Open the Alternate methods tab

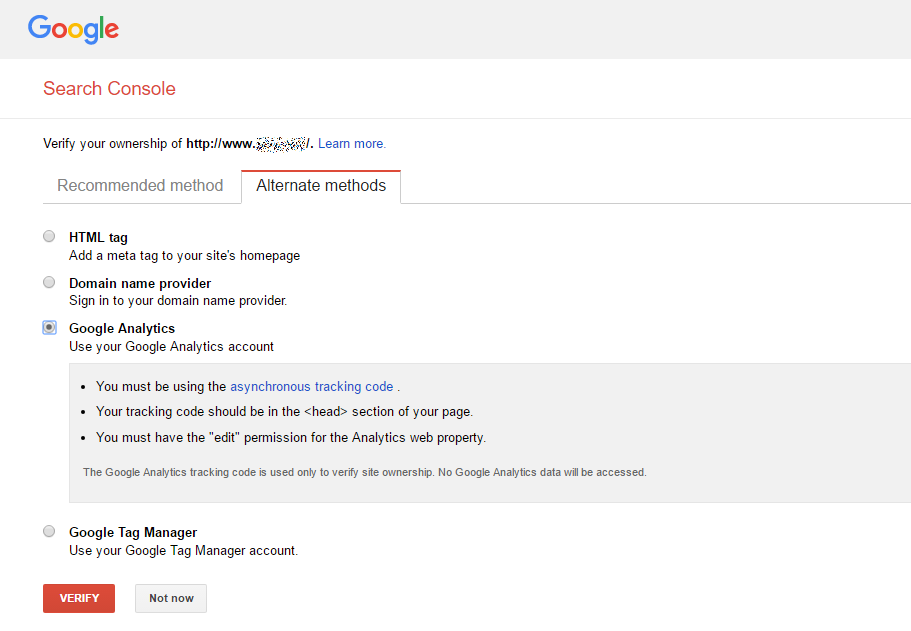[x=320, y=185]
